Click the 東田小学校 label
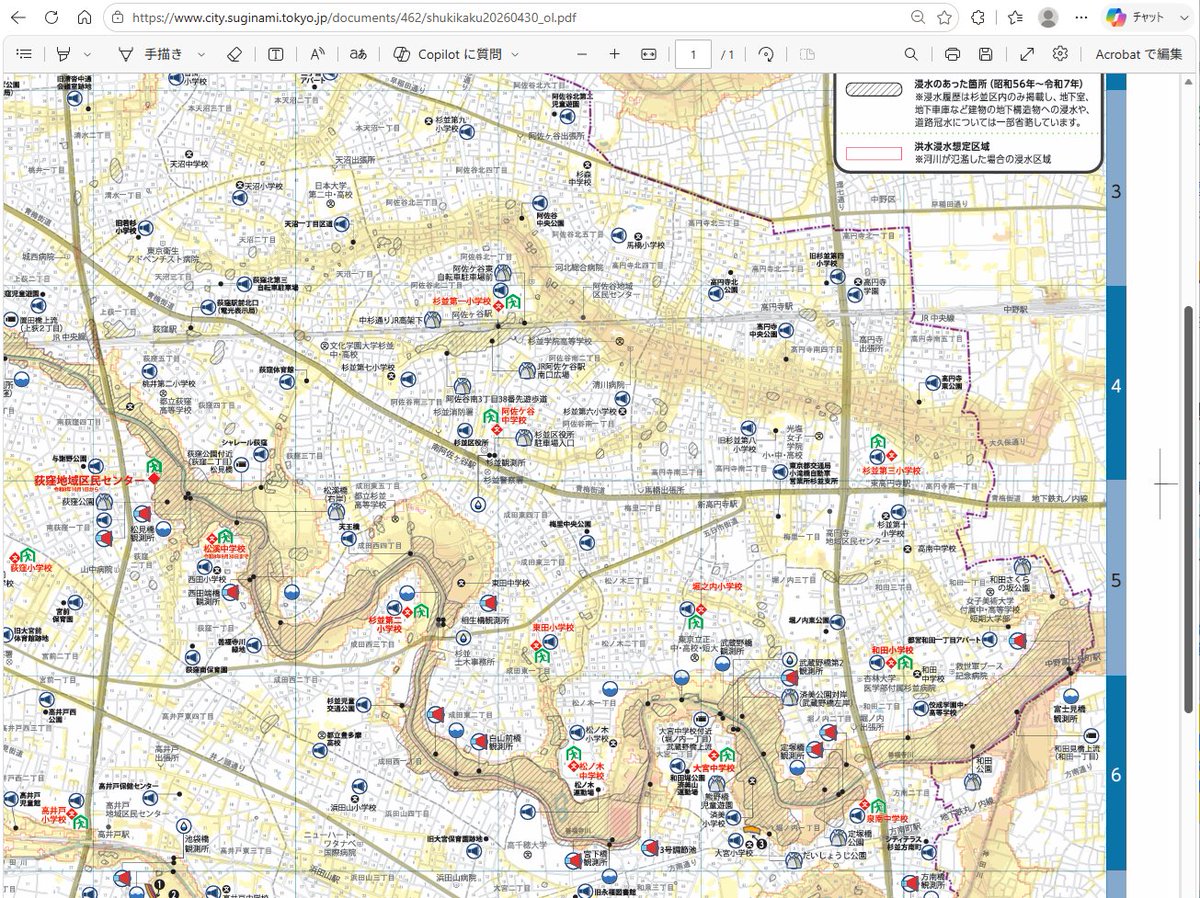 pos(552,627)
